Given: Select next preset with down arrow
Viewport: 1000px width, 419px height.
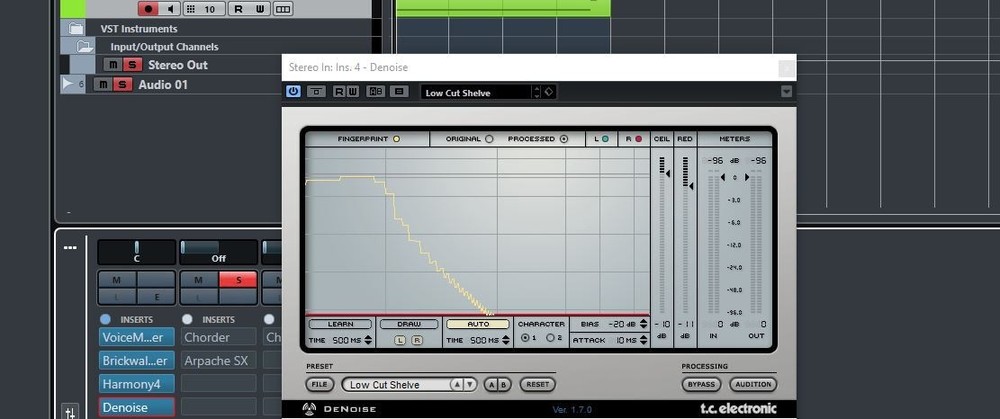Looking at the screenshot, I should pyautogui.click(x=469, y=385).
